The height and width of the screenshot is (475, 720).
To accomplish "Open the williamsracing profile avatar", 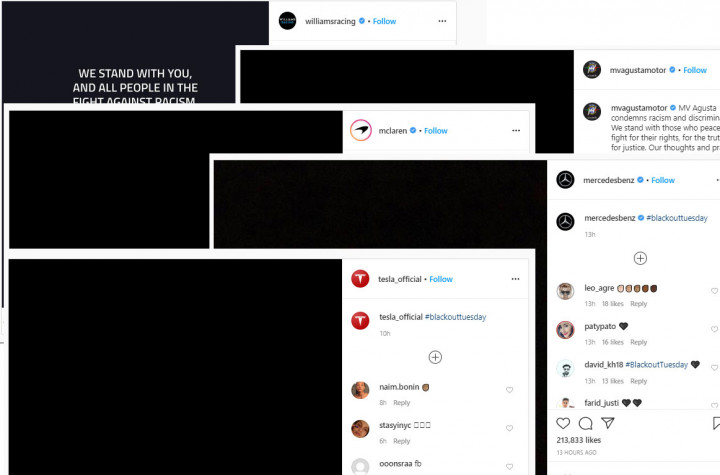I will pyautogui.click(x=287, y=21).
